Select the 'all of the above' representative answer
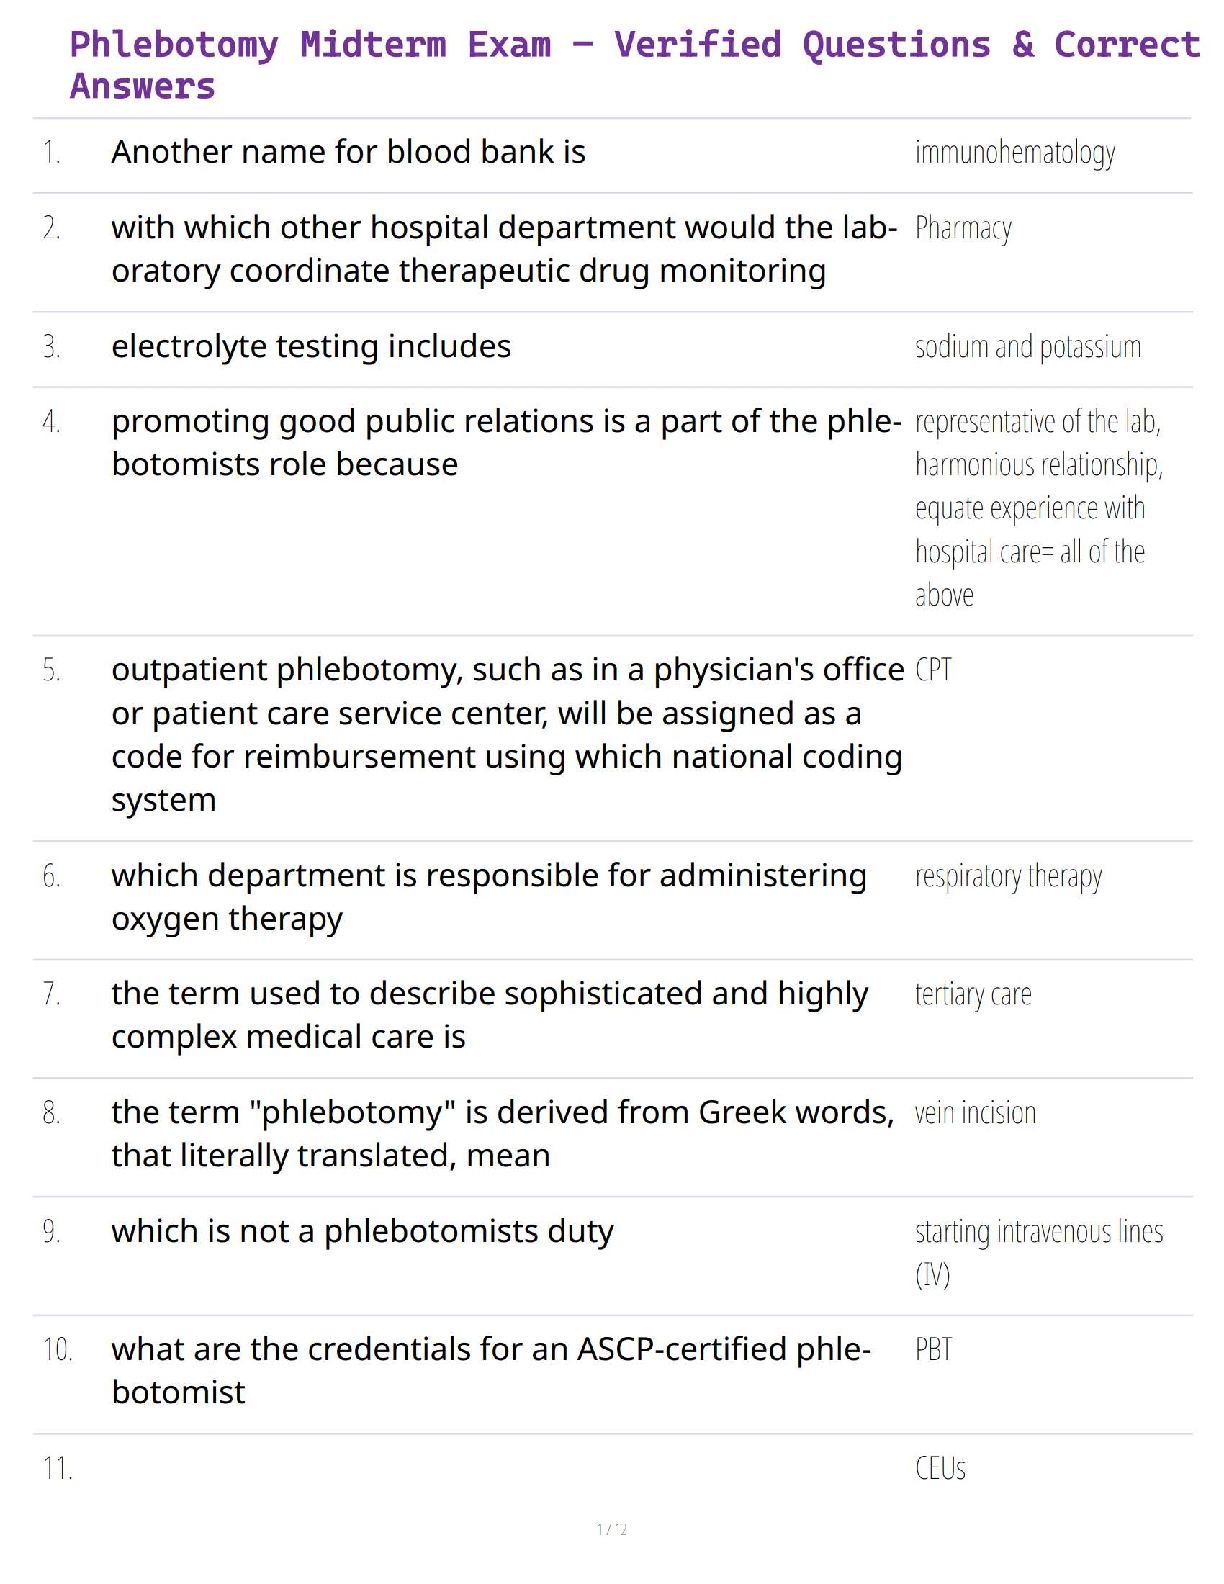Screen dimensions: 1224x1584 coord(1038,508)
